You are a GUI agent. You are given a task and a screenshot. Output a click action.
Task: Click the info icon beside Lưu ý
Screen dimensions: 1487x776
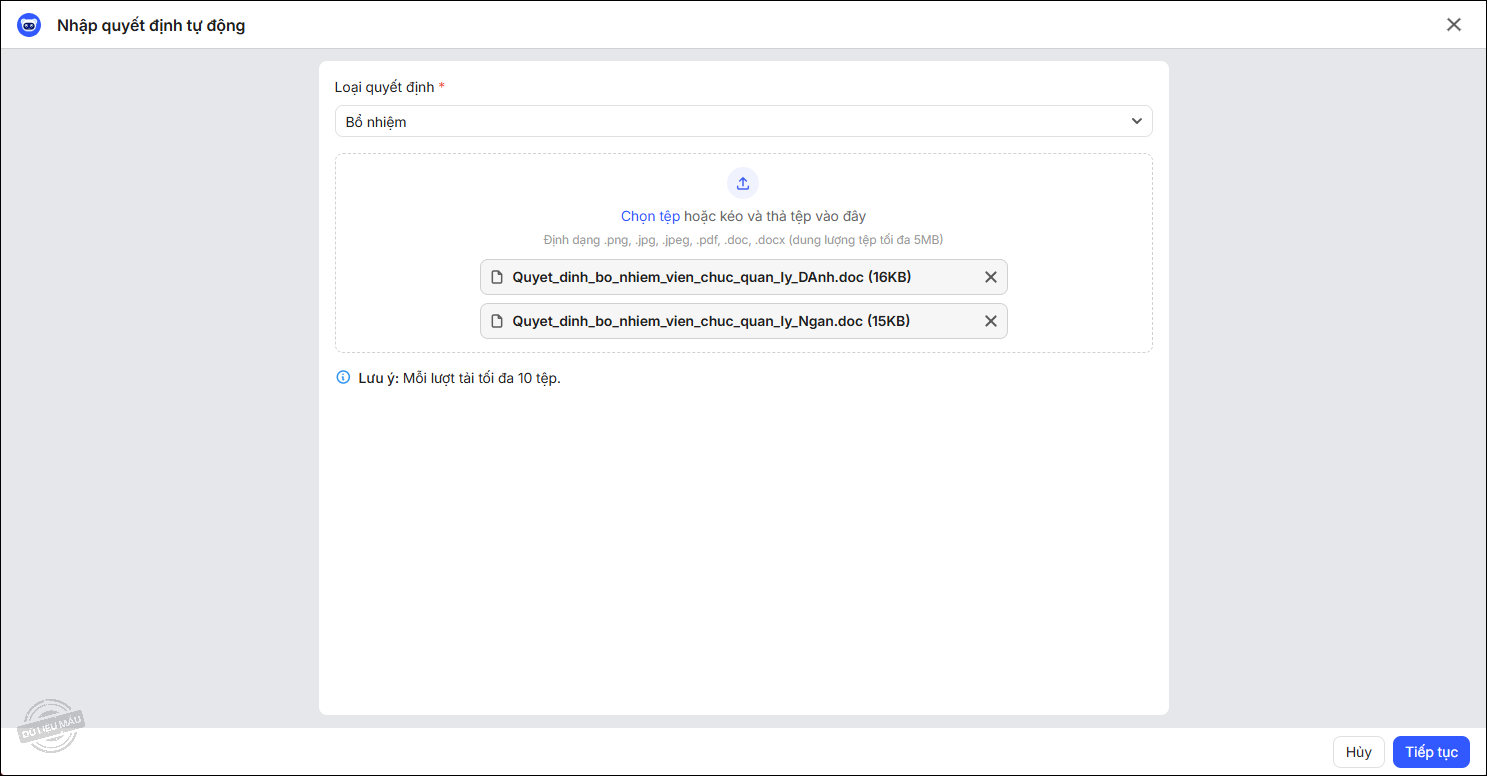[x=343, y=378]
